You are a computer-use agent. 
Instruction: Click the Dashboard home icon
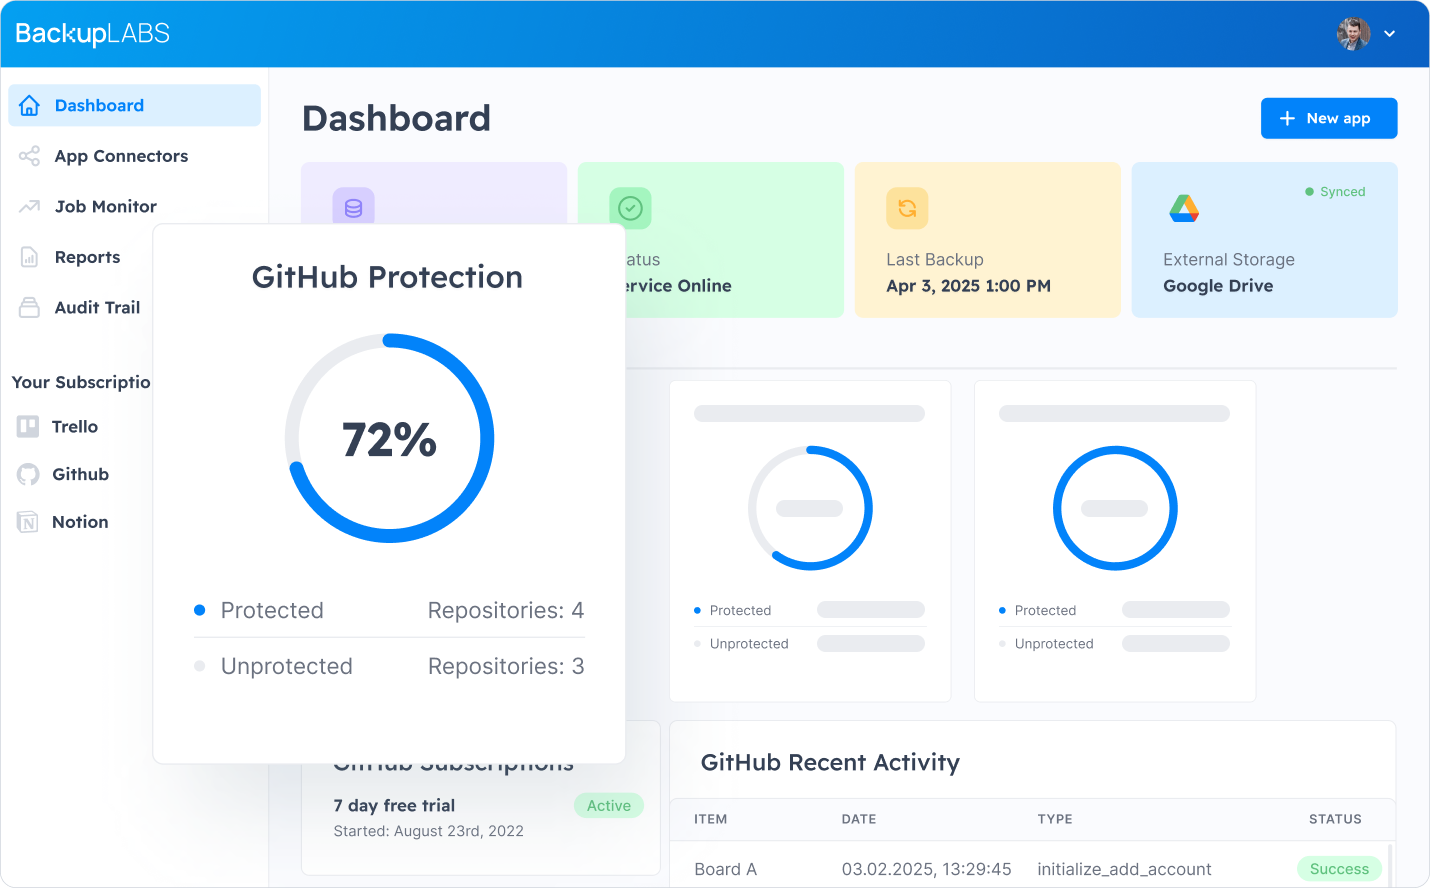30,105
